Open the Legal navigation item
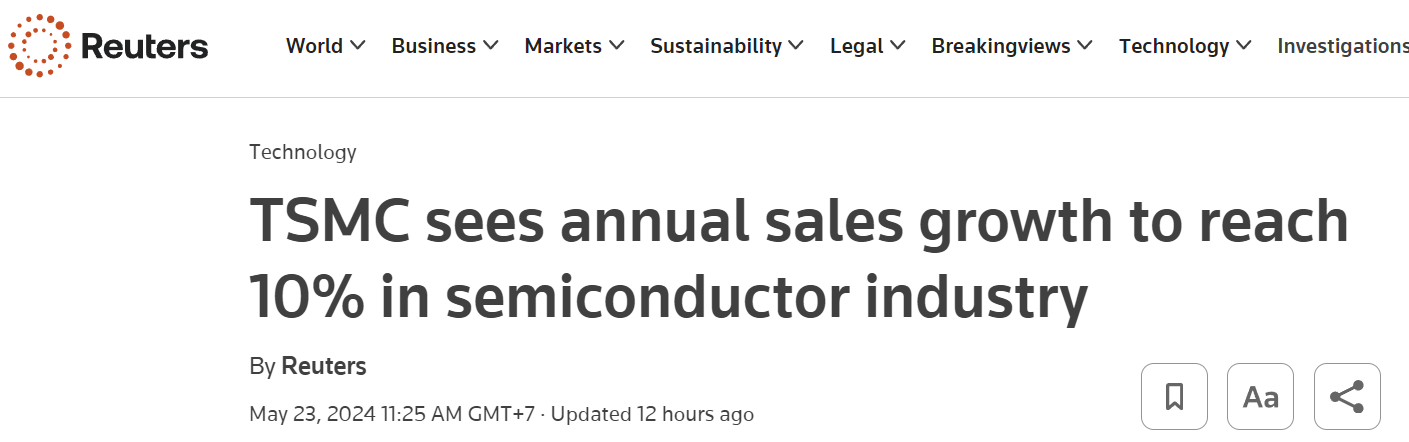The image size is (1409, 442). coord(857,46)
